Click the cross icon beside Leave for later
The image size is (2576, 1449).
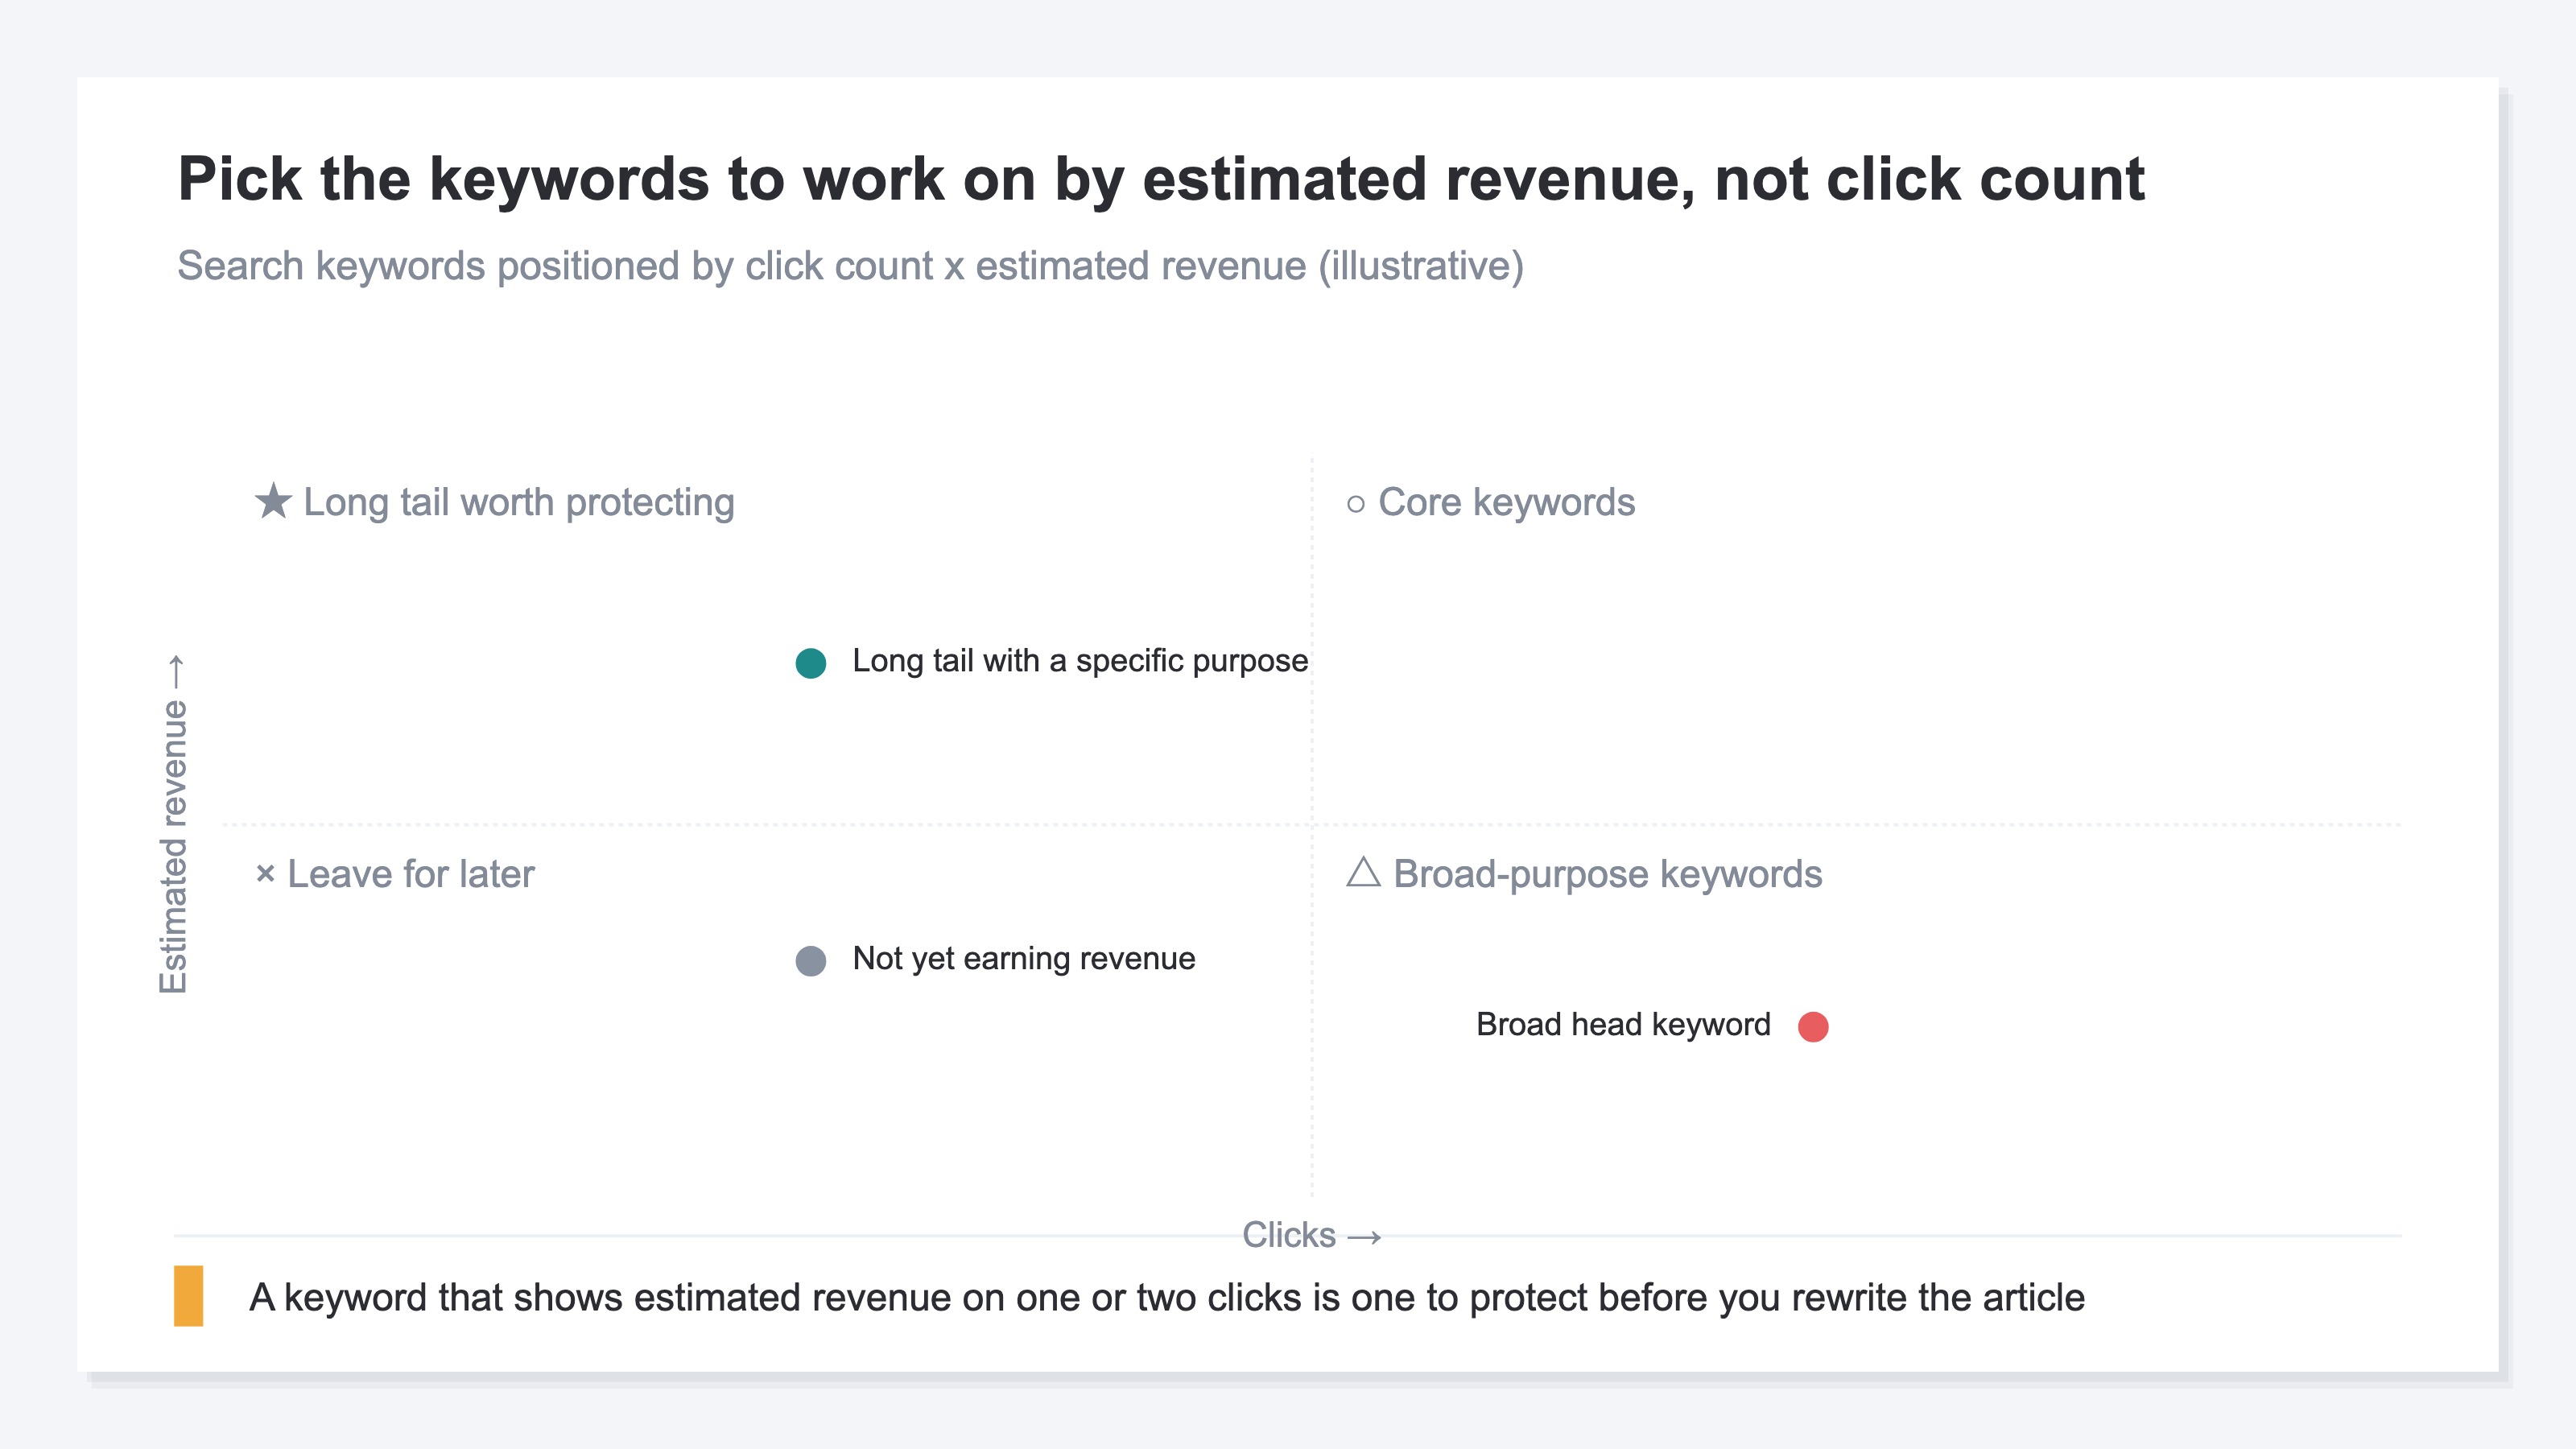265,874
